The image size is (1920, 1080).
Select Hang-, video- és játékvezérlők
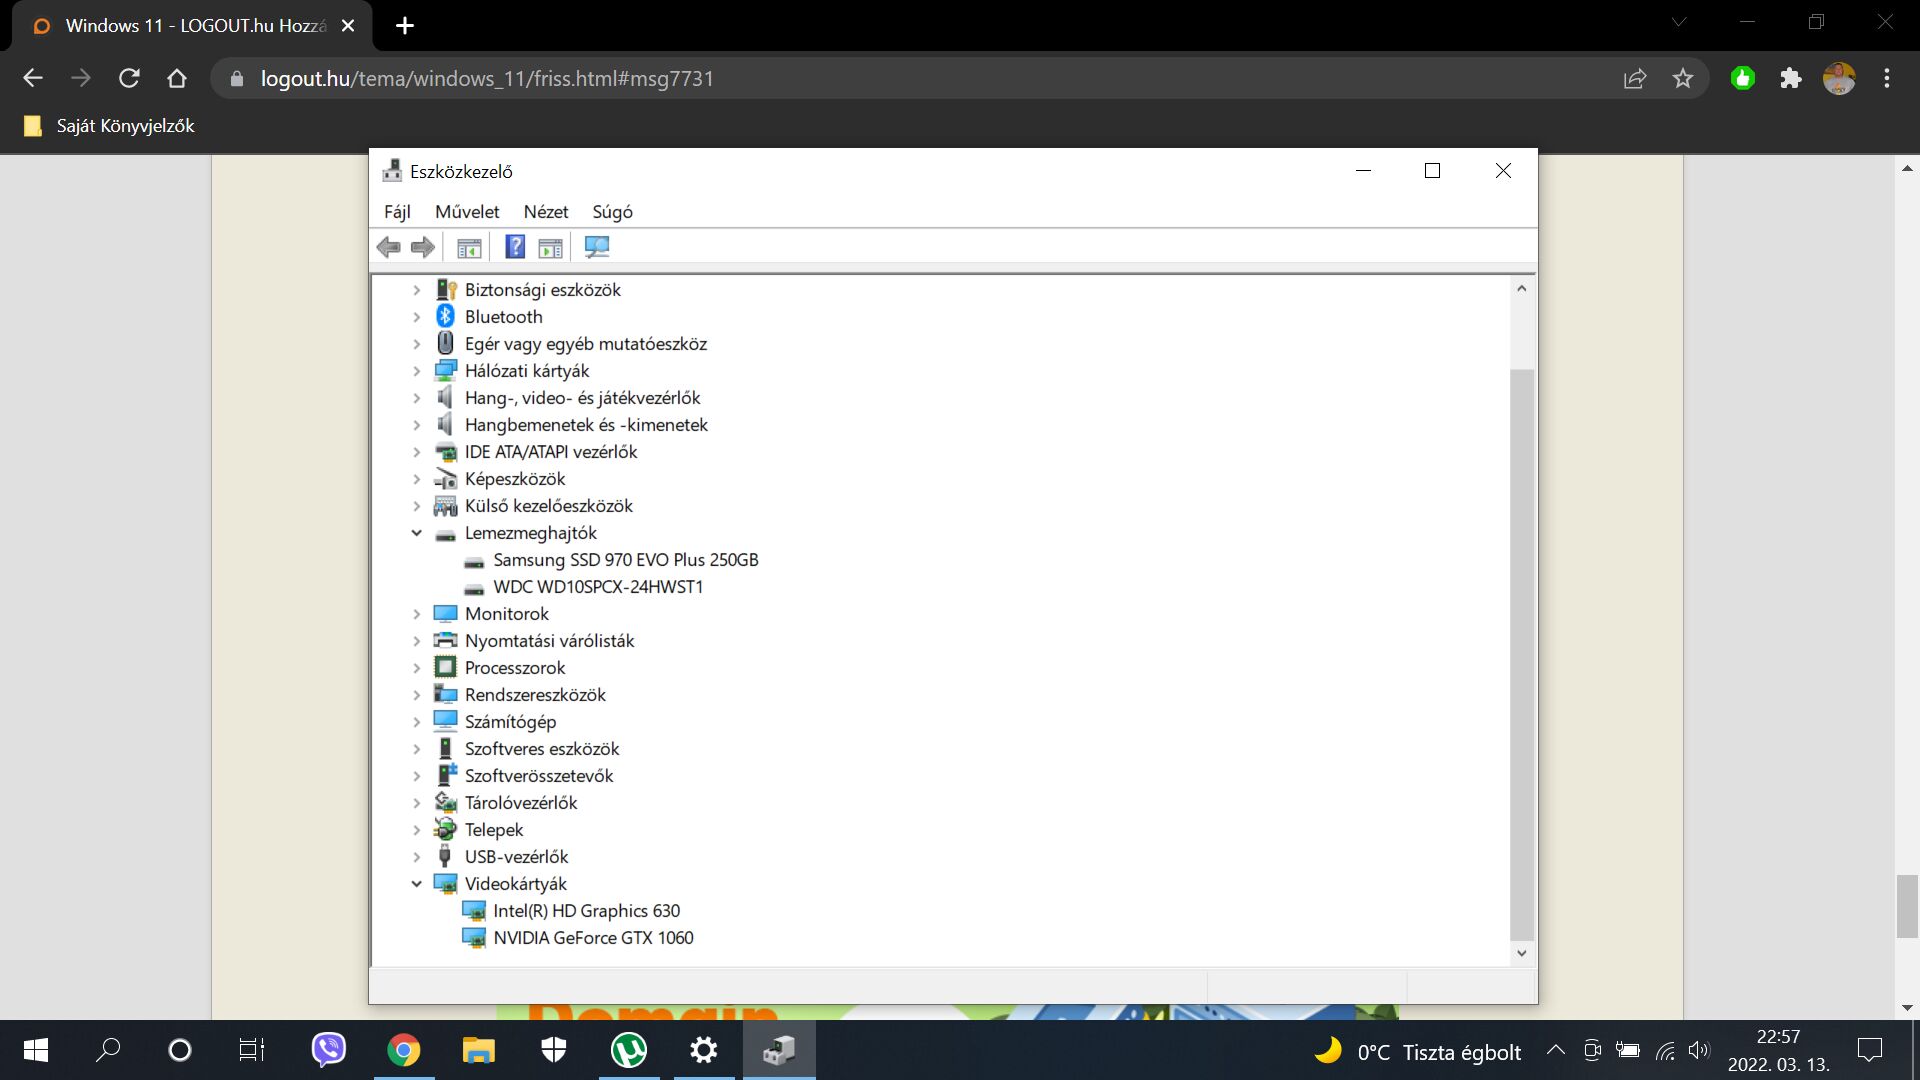coord(582,398)
